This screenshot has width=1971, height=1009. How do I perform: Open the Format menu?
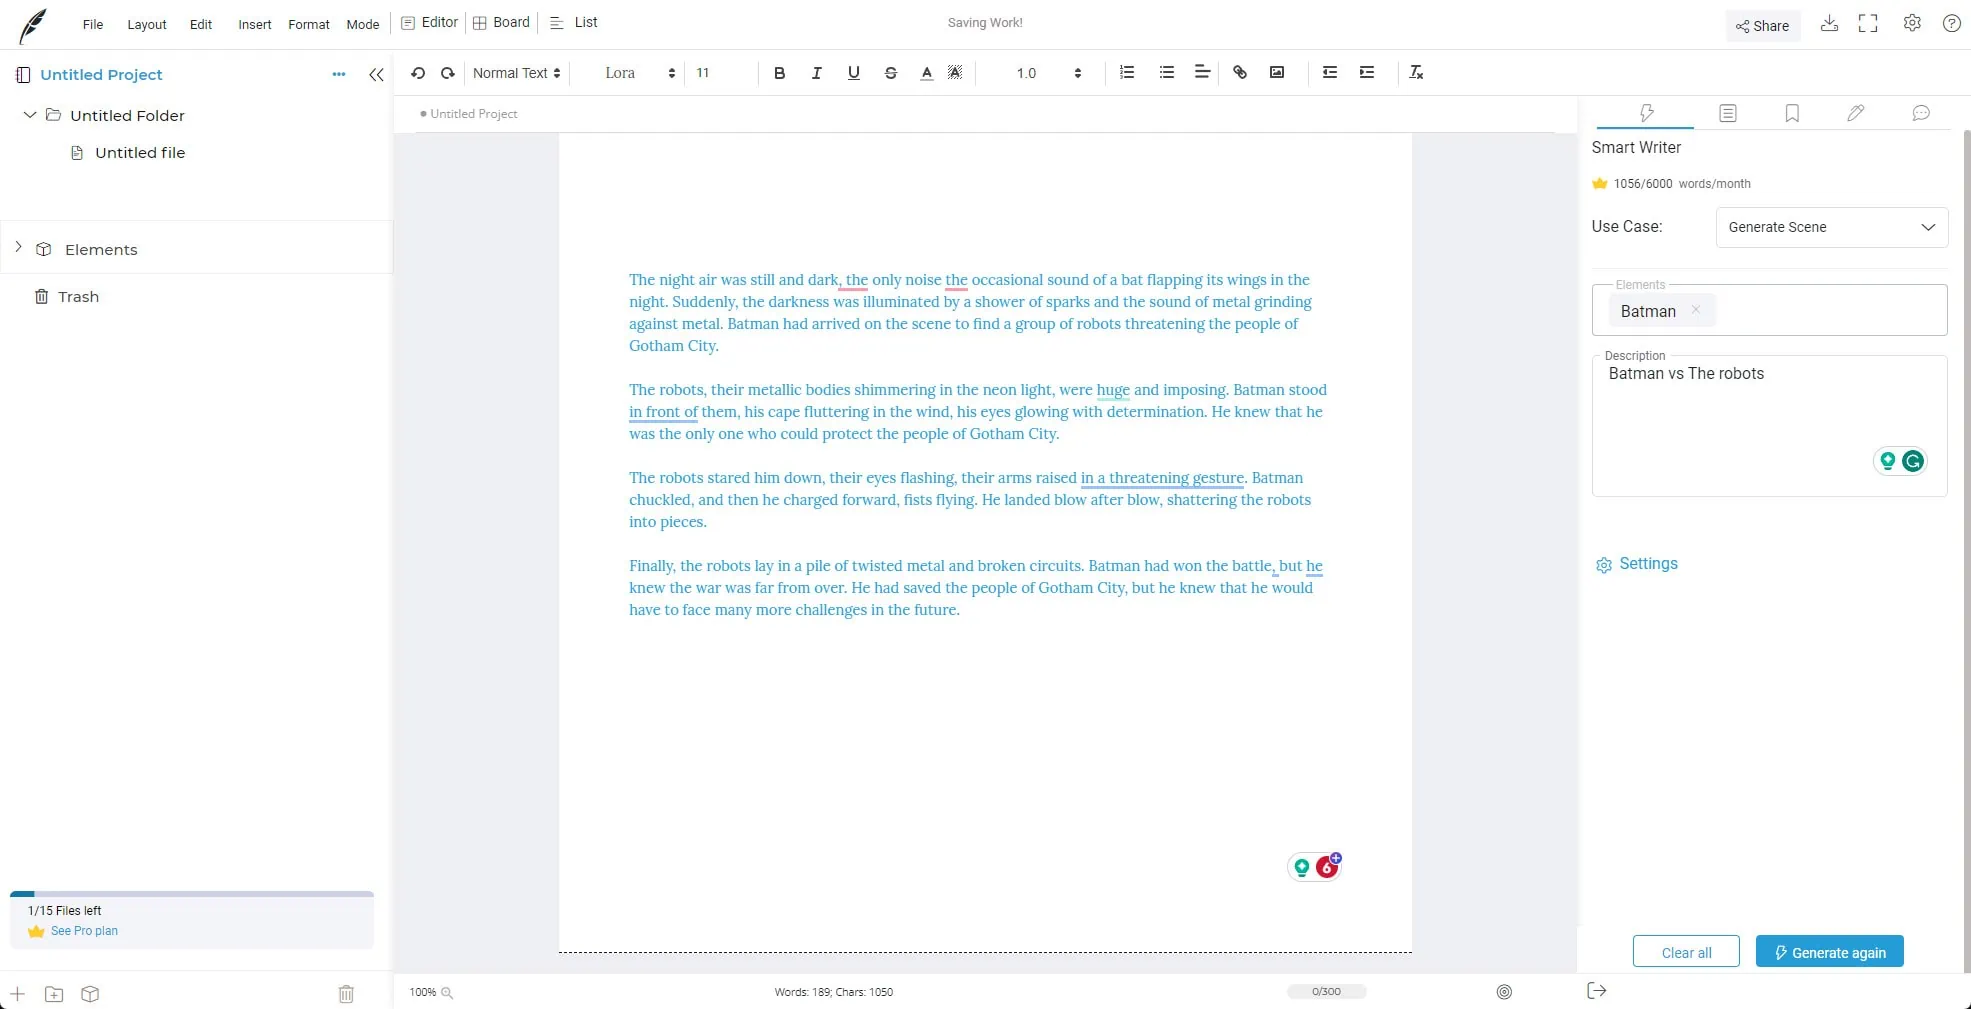309,24
